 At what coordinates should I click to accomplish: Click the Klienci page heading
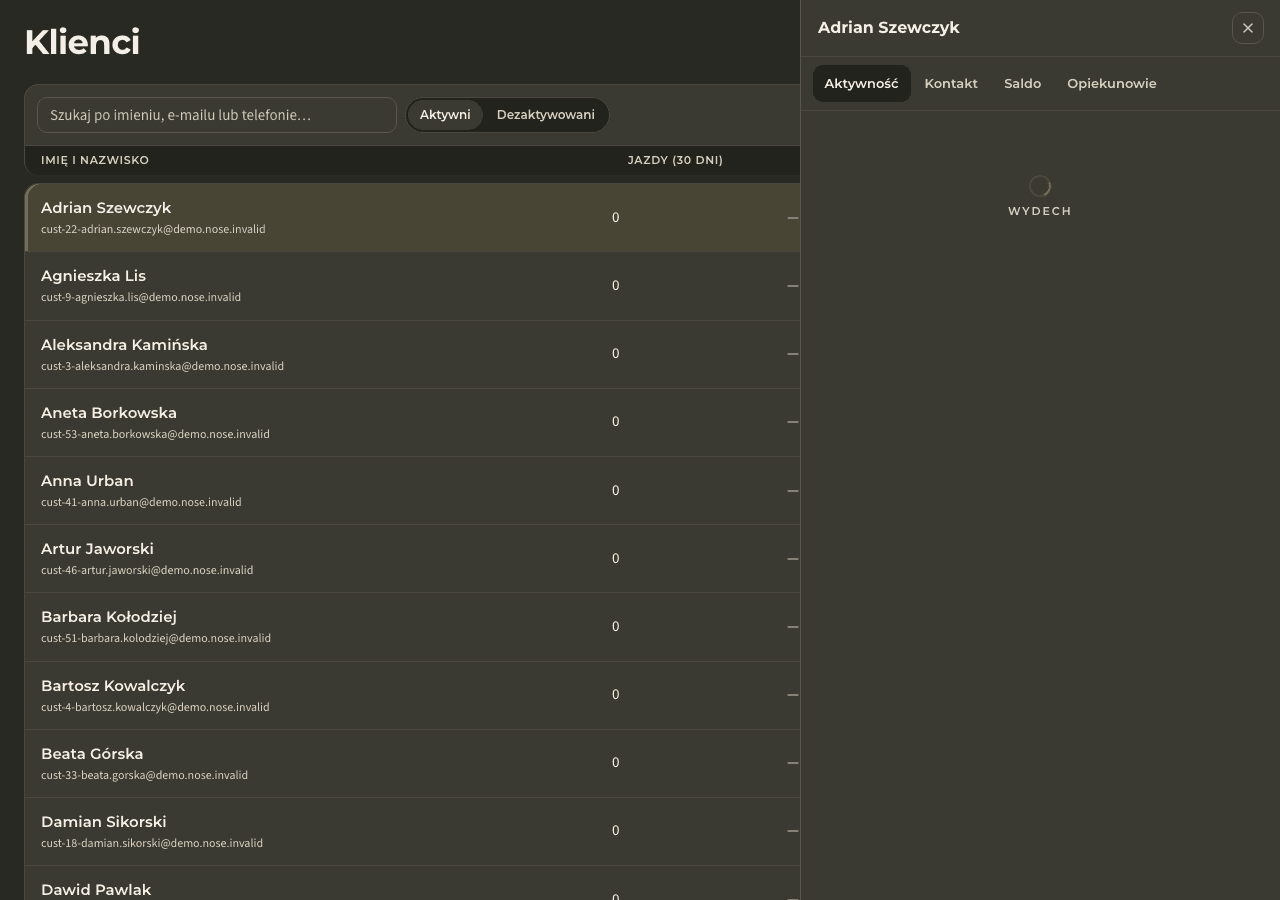(x=82, y=42)
